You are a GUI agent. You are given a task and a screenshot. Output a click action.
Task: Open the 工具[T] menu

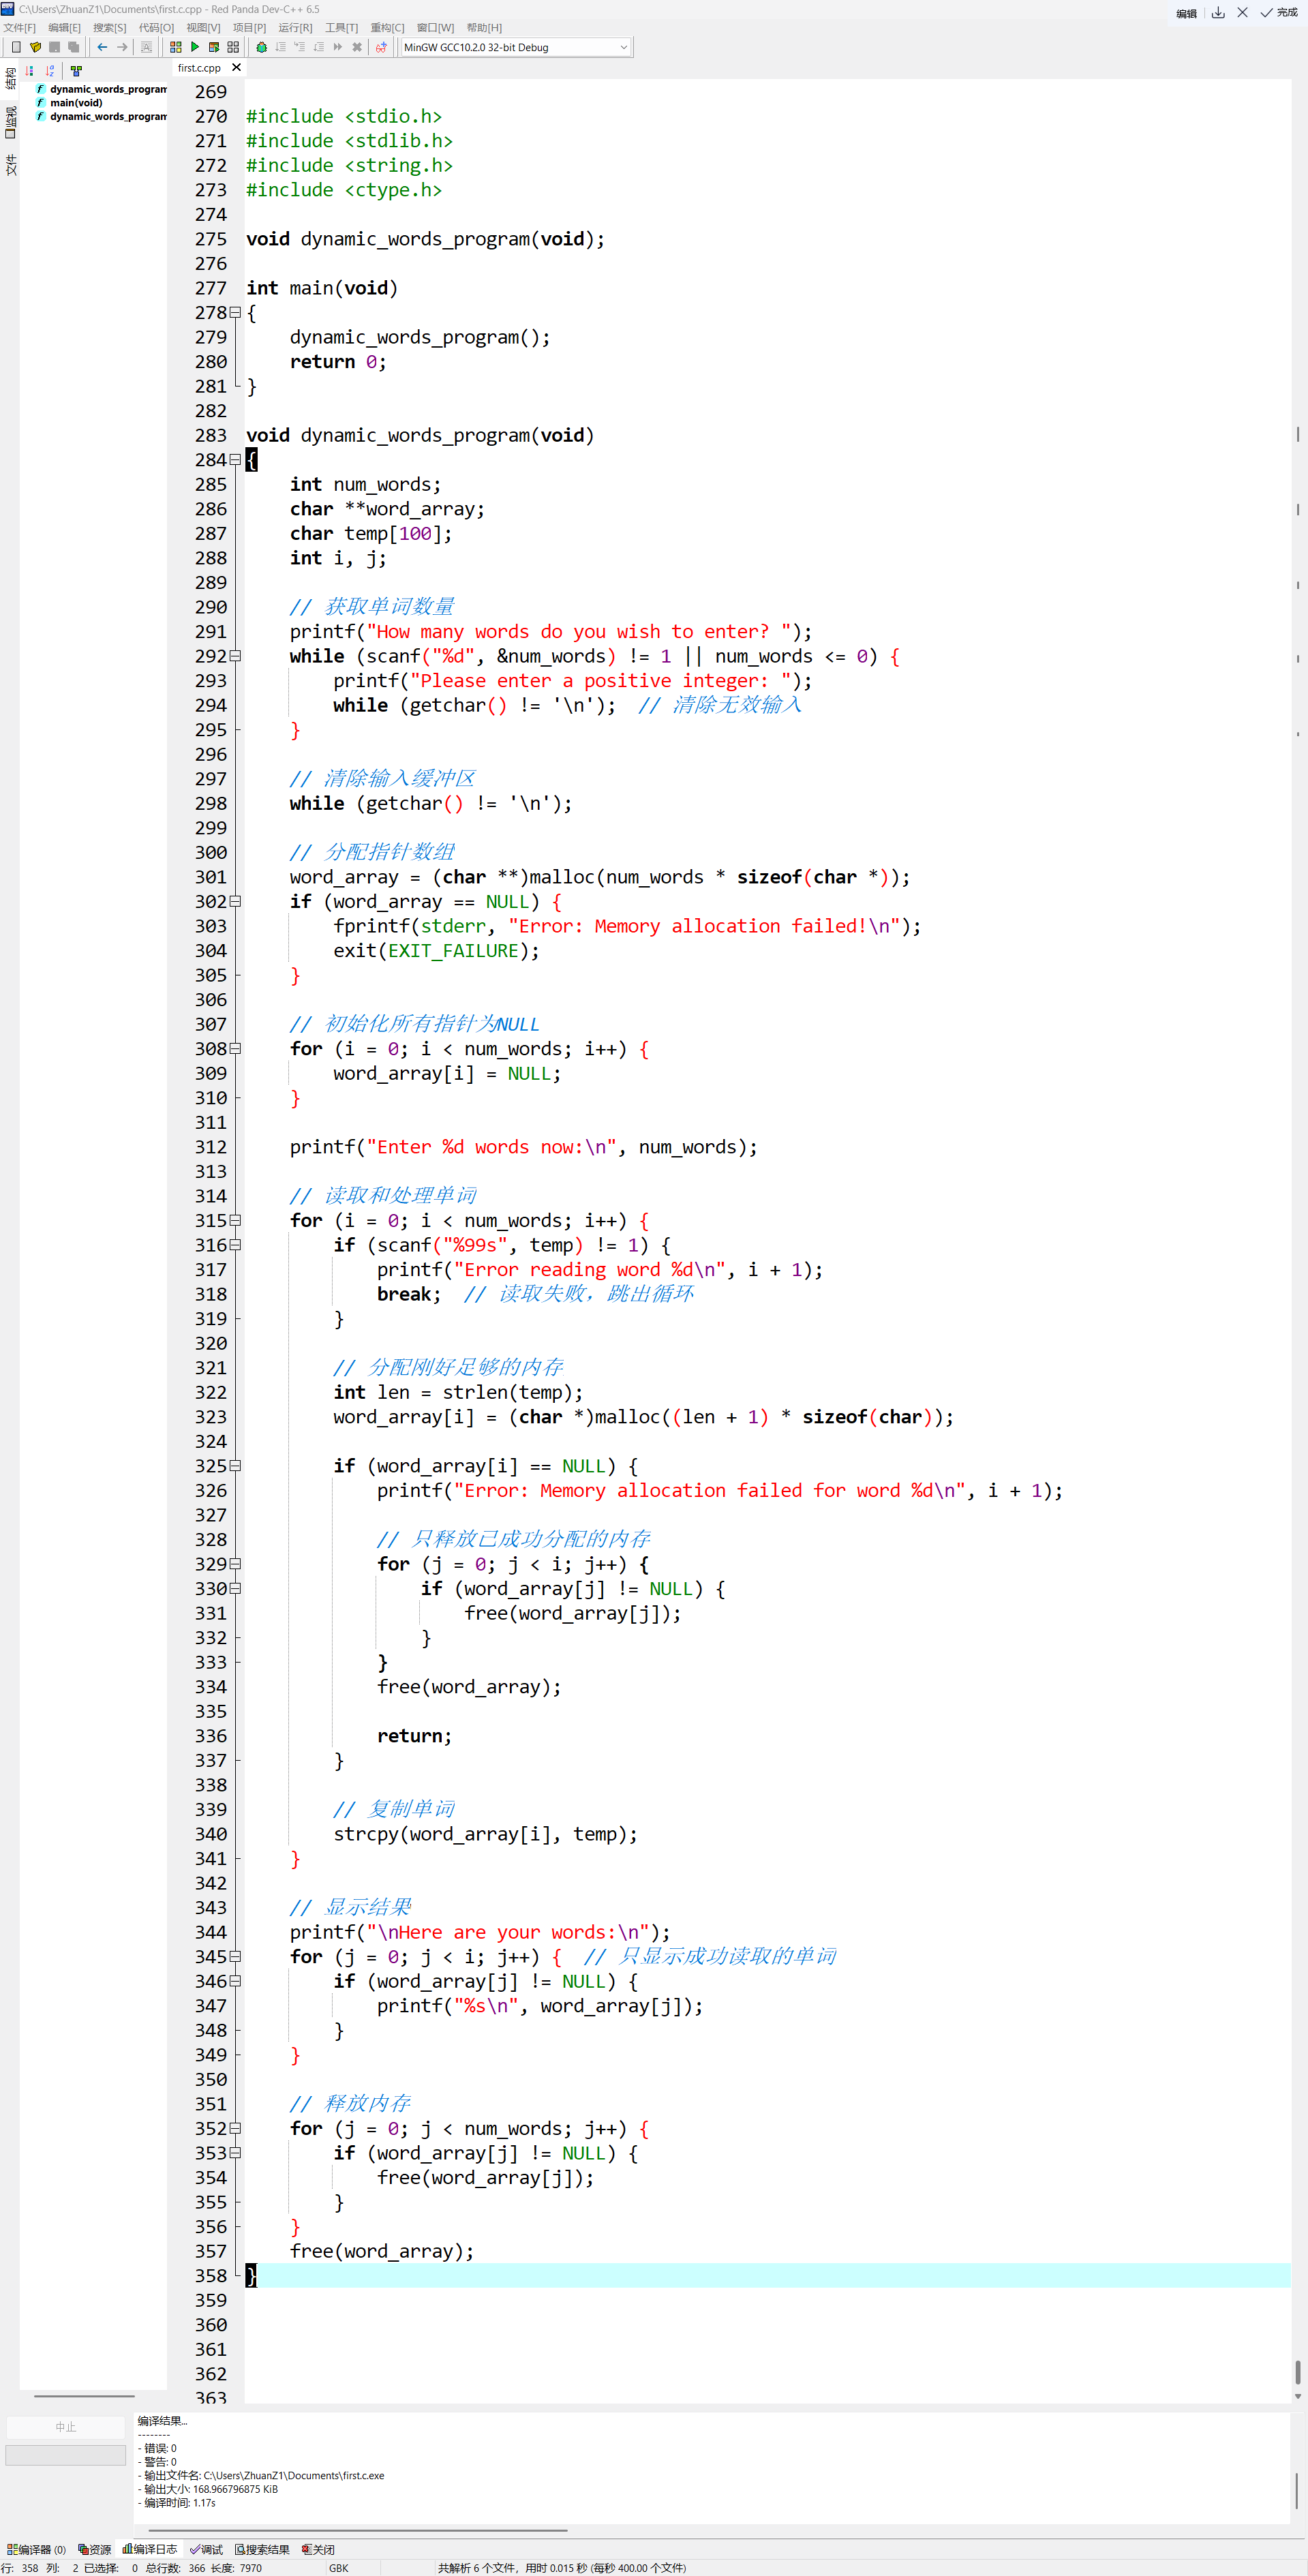coord(341,28)
